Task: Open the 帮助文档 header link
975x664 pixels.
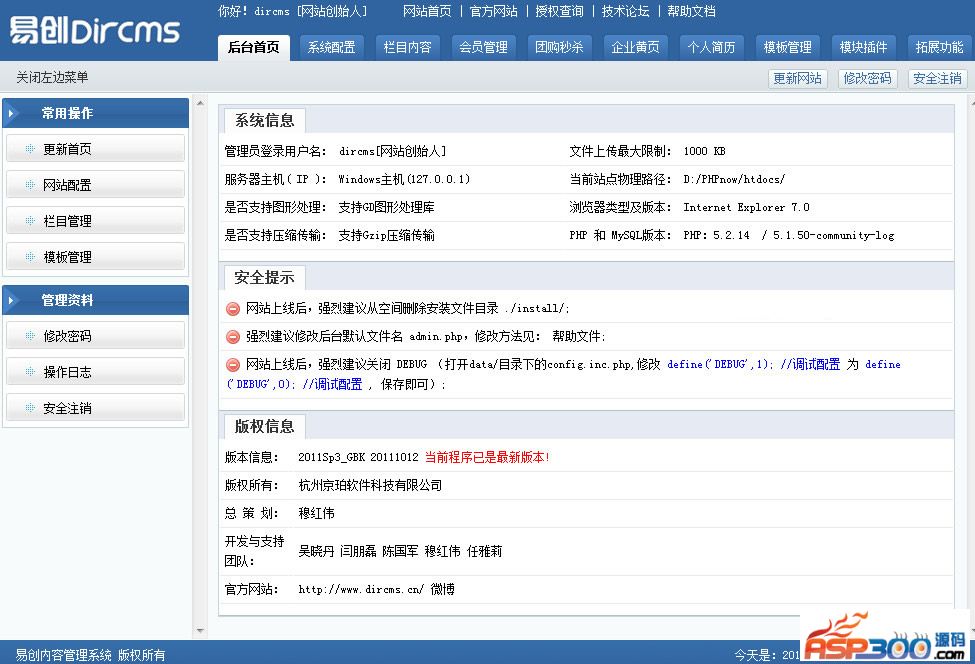Action: [x=691, y=11]
